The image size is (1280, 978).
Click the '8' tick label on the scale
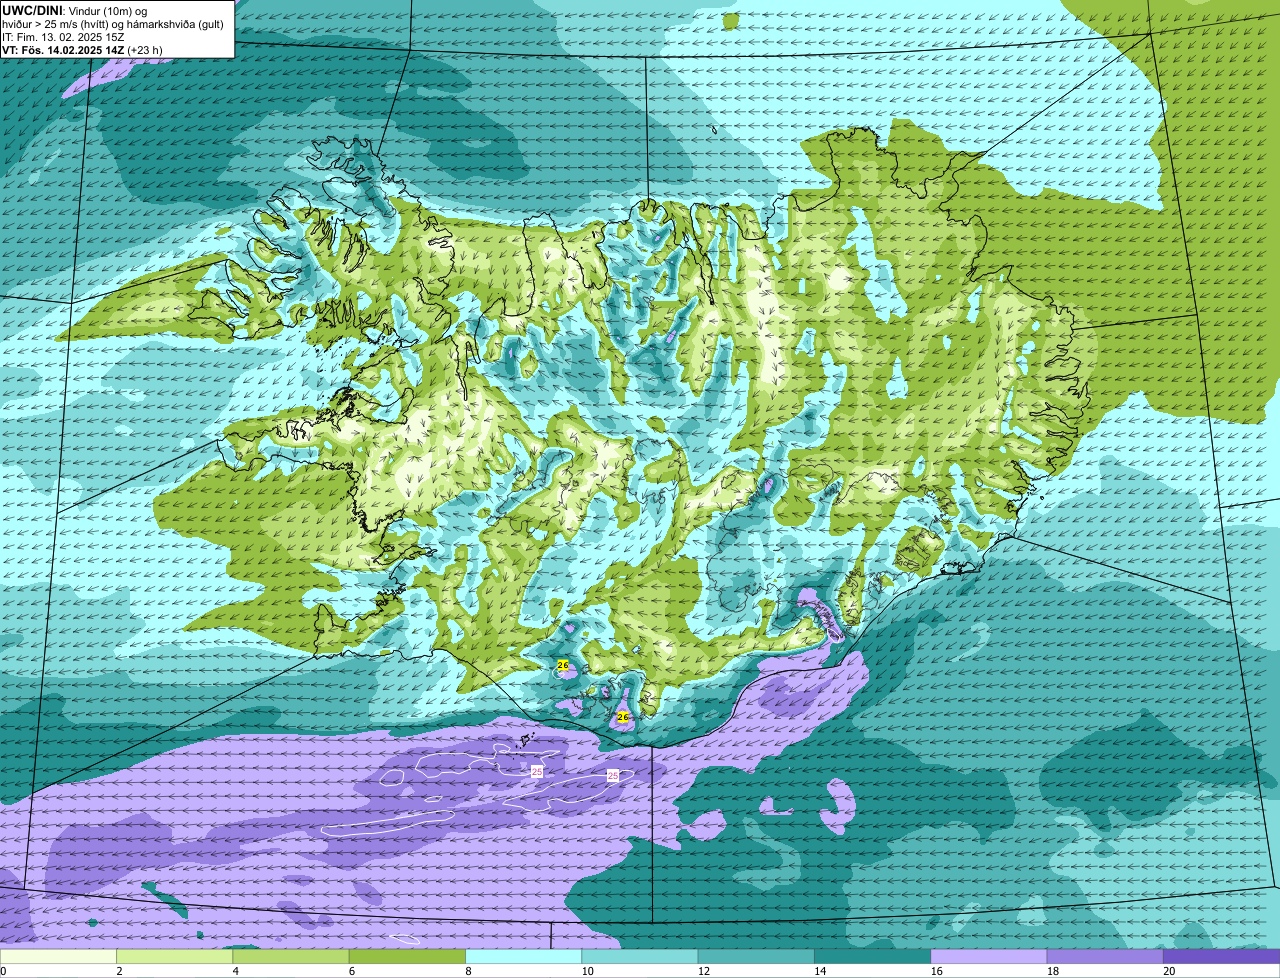[467, 971]
